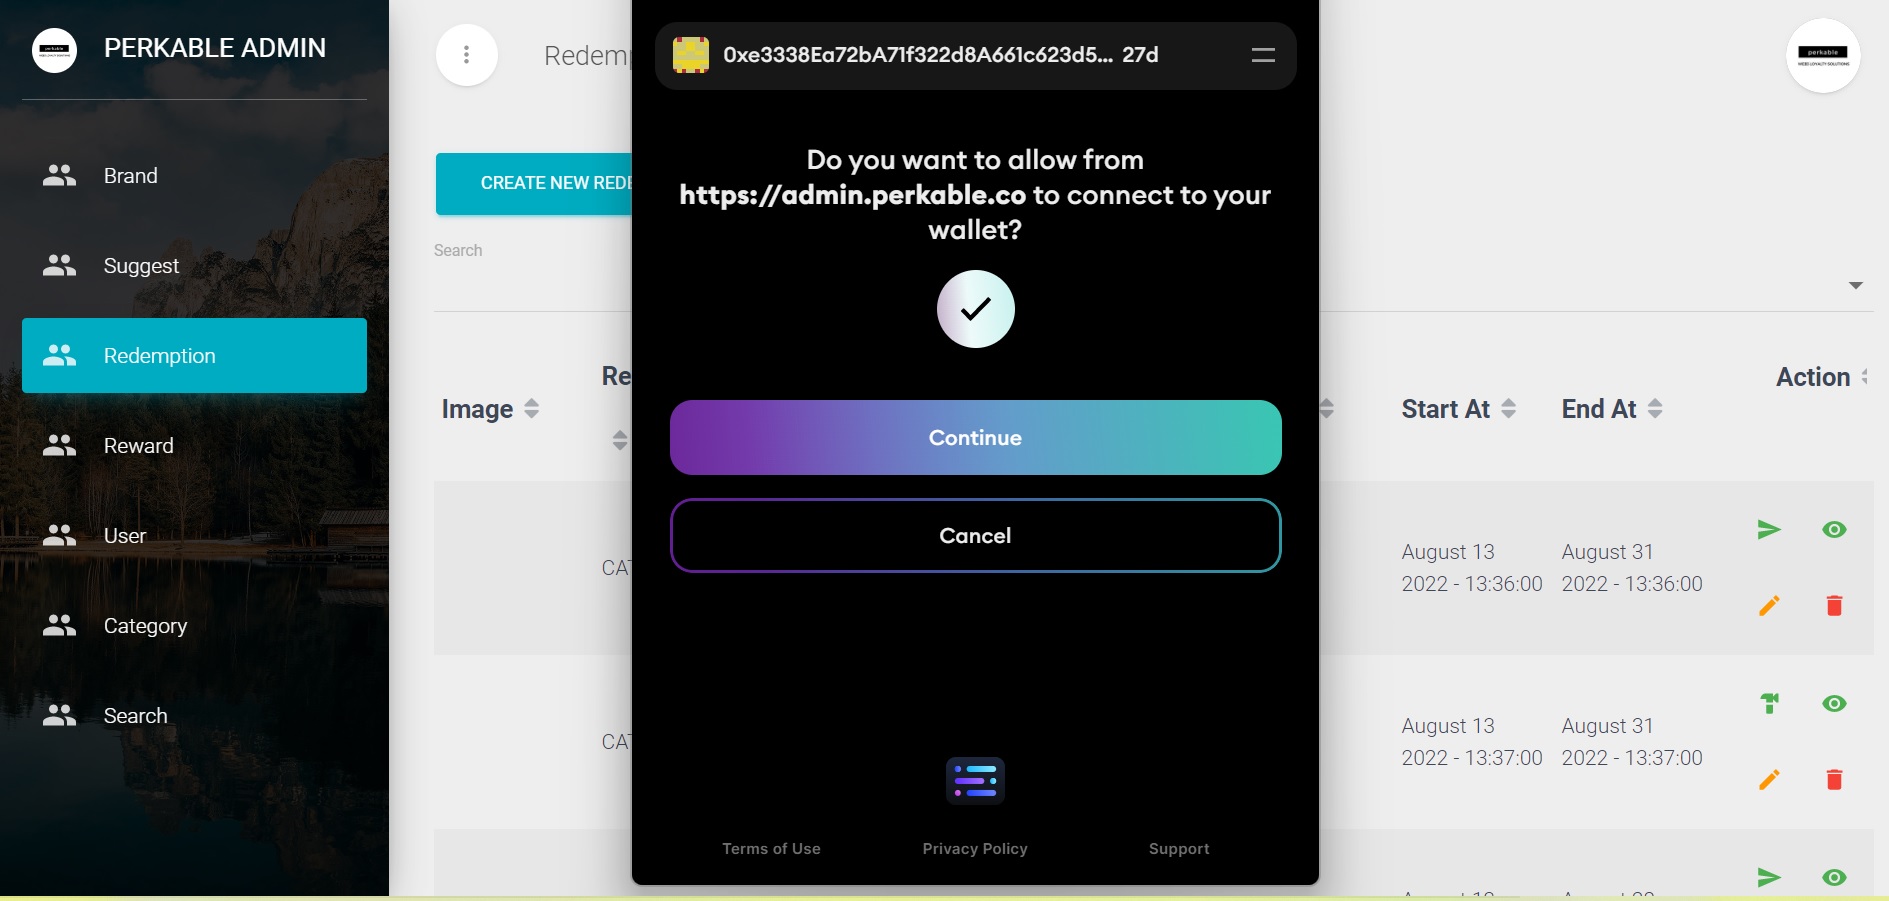Open the Category sidebar item

(194, 626)
